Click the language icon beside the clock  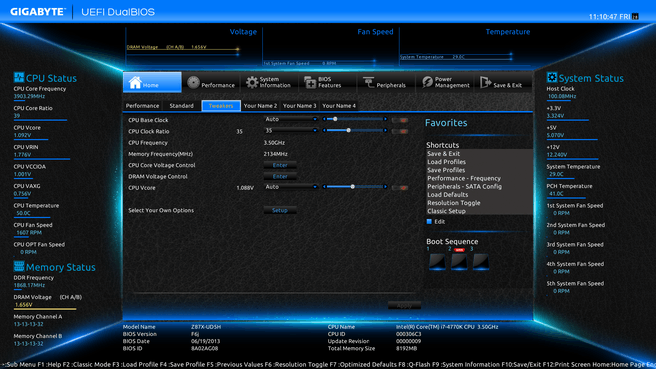pos(636,17)
